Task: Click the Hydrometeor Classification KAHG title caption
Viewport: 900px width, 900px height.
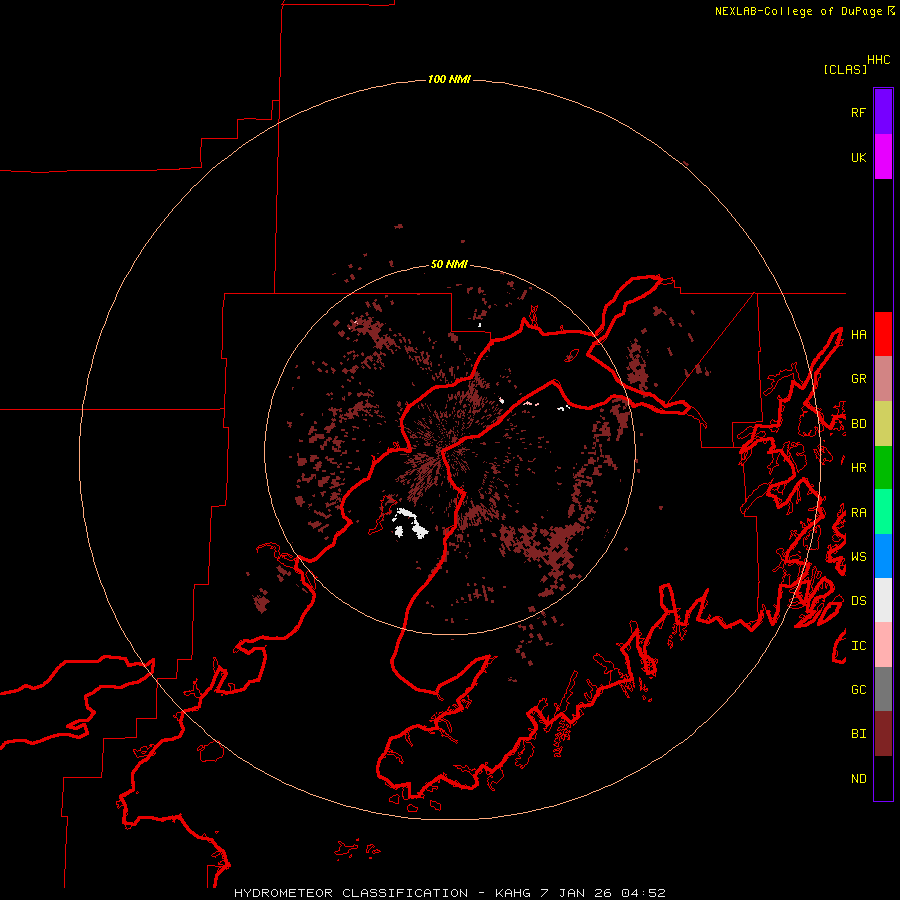Action: coord(449,893)
